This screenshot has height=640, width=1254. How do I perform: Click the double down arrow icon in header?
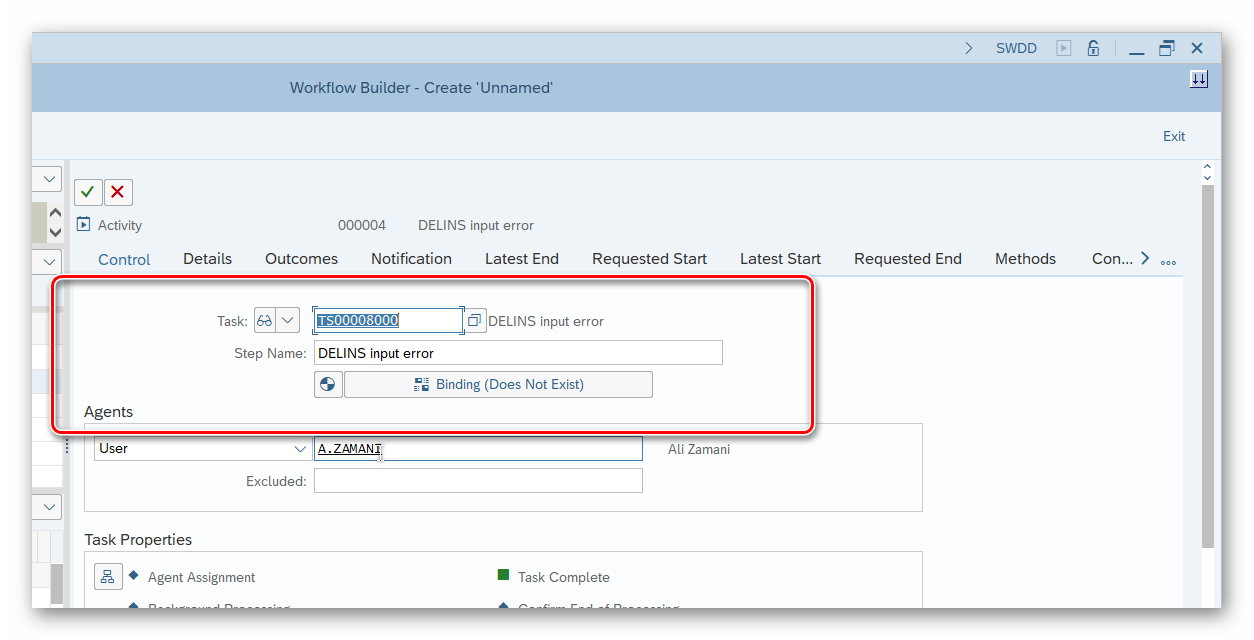pos(1199,80)
